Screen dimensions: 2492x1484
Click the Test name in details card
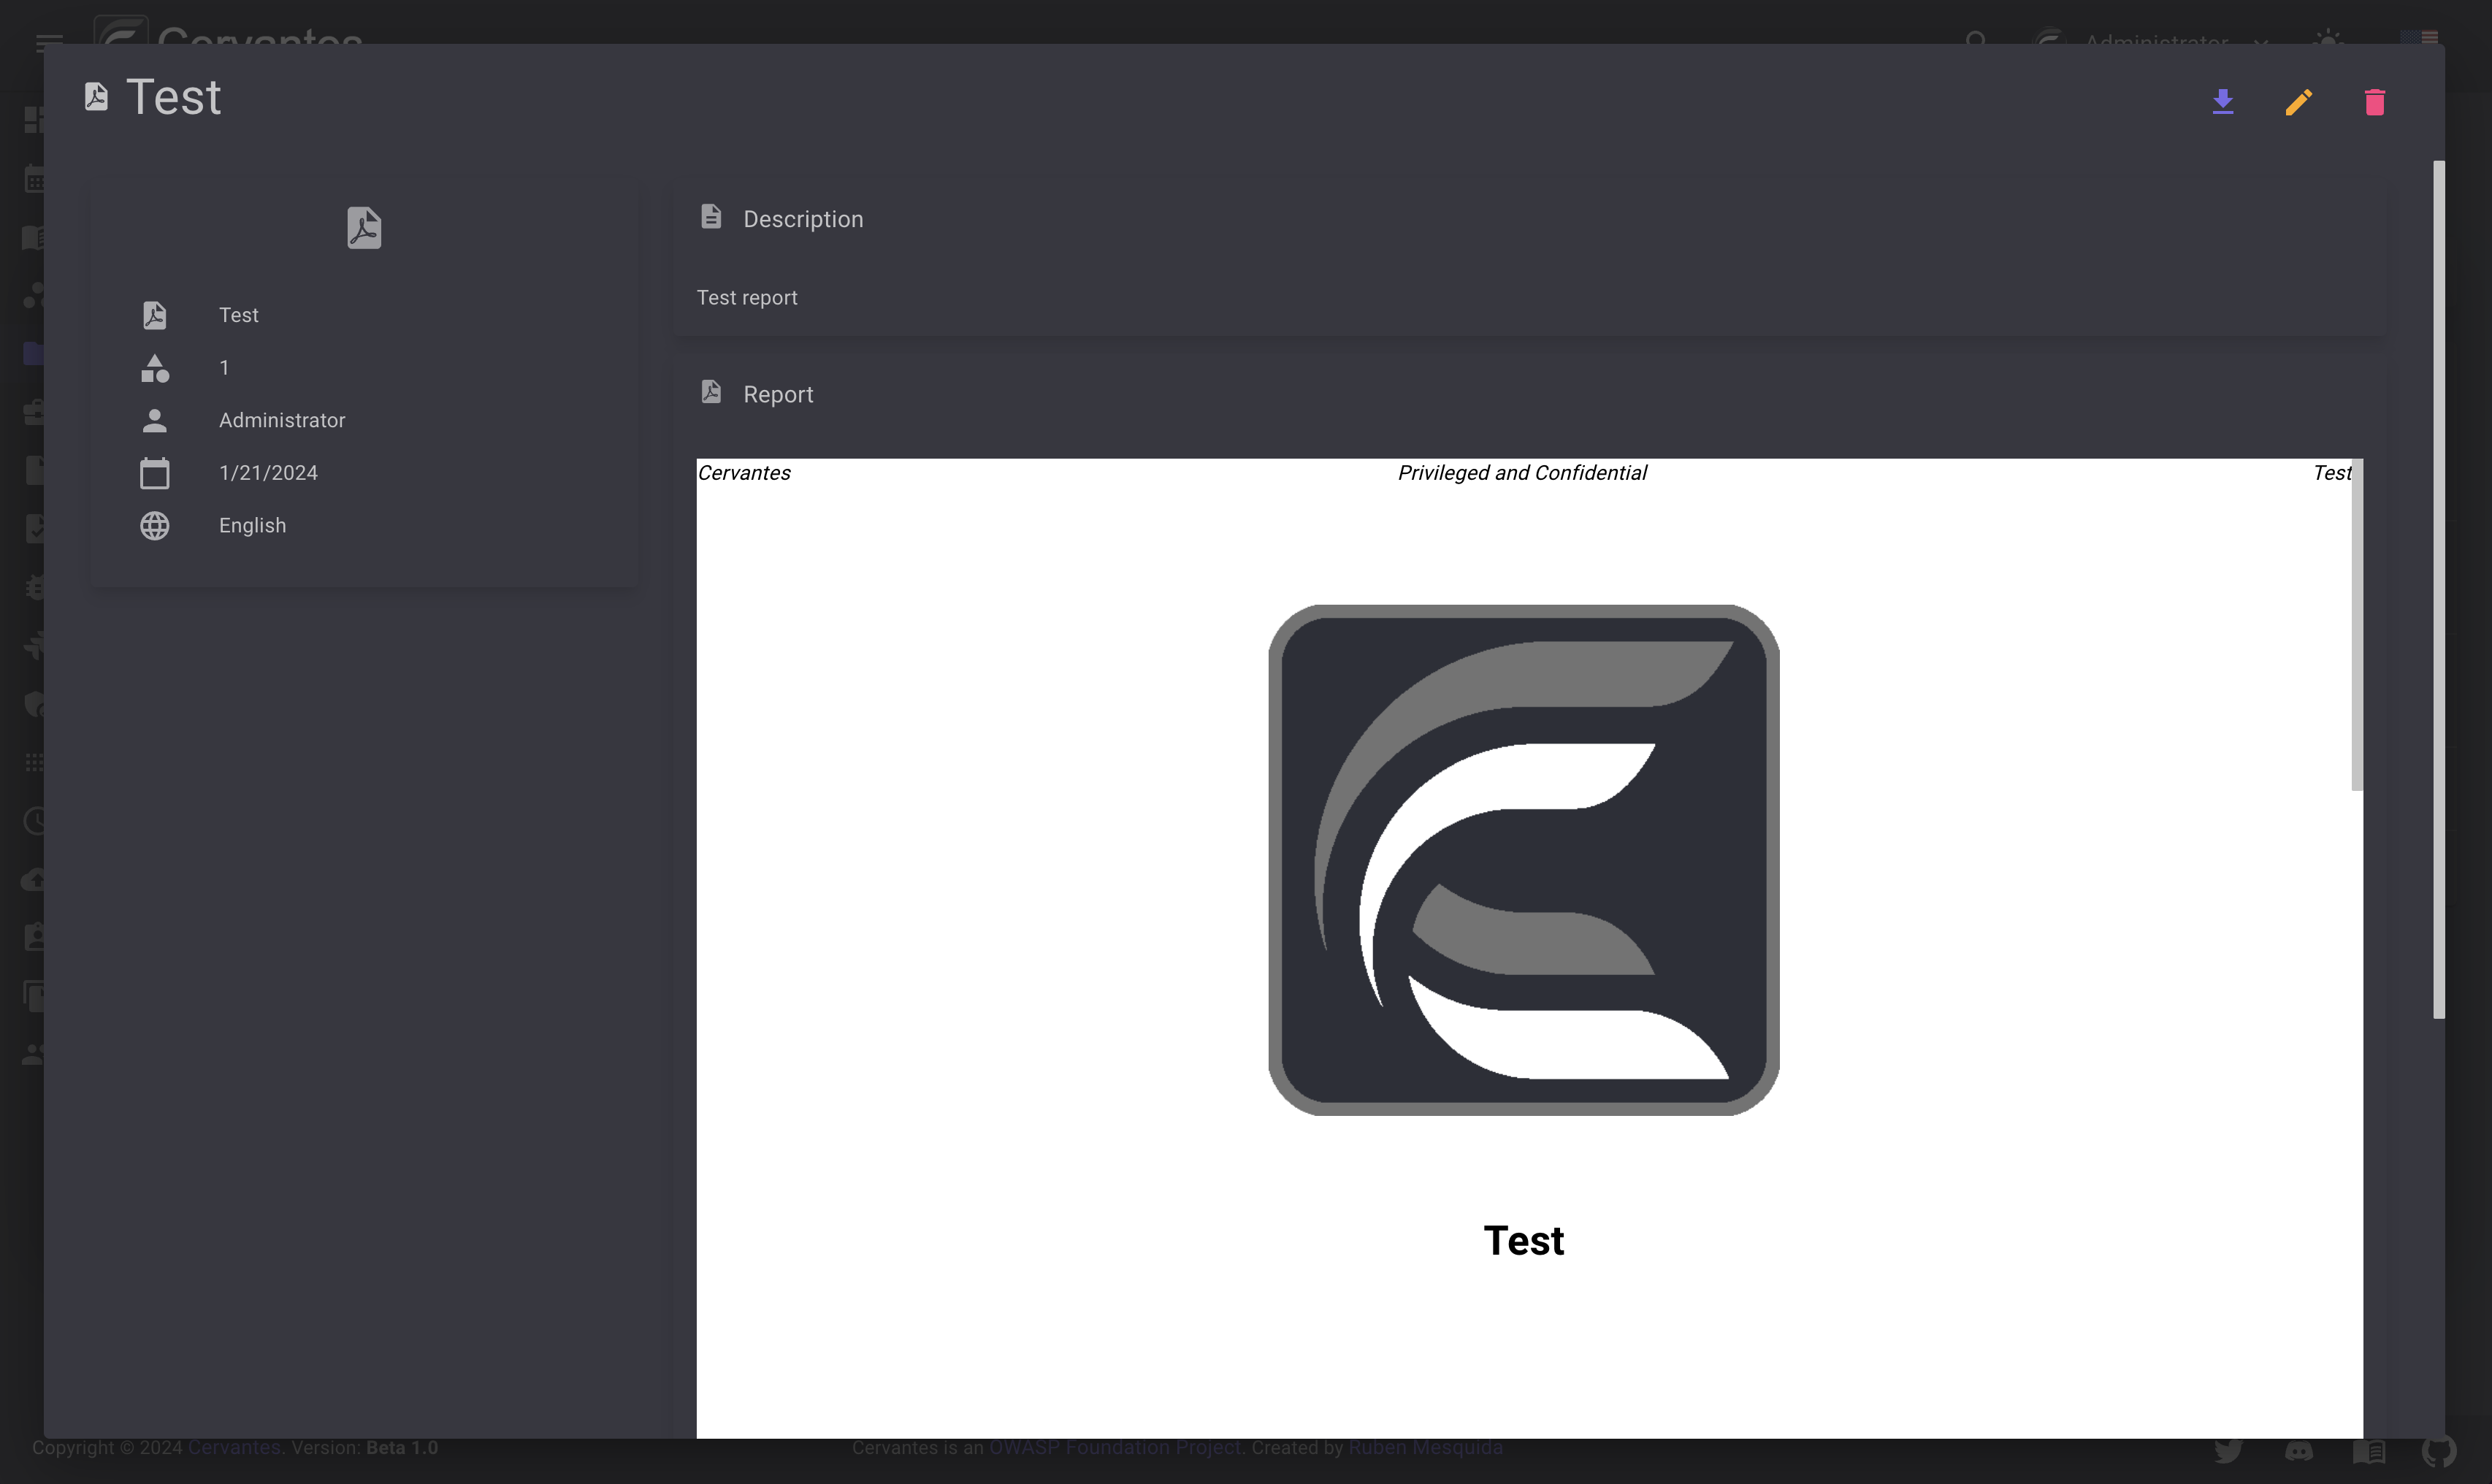point(238,315)
